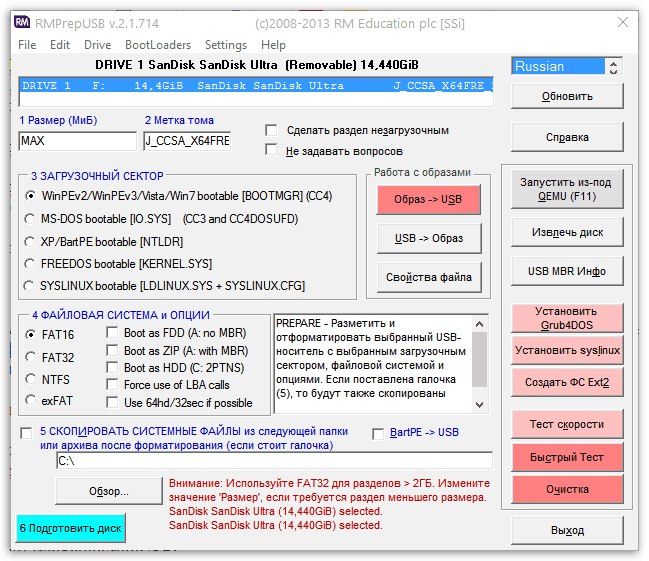This screenshot has height=561, width=649.
Task: Enable Use 64hd/32sec if possible
Action: point(112,402)
